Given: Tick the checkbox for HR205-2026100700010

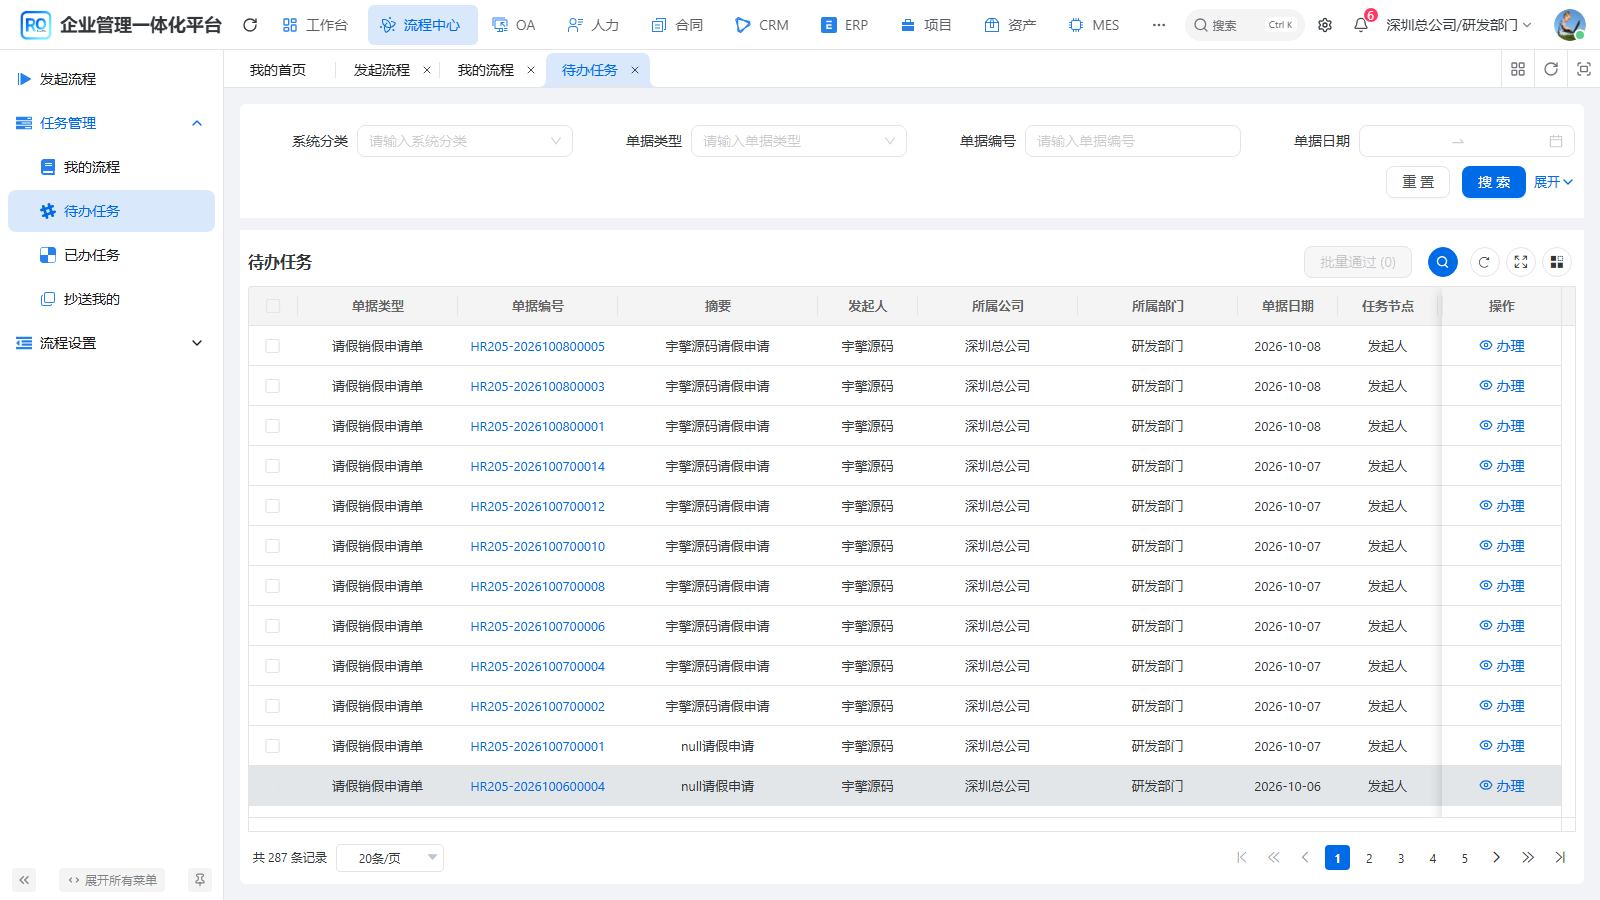Looking at the screenshot, I should click(273, 546).
